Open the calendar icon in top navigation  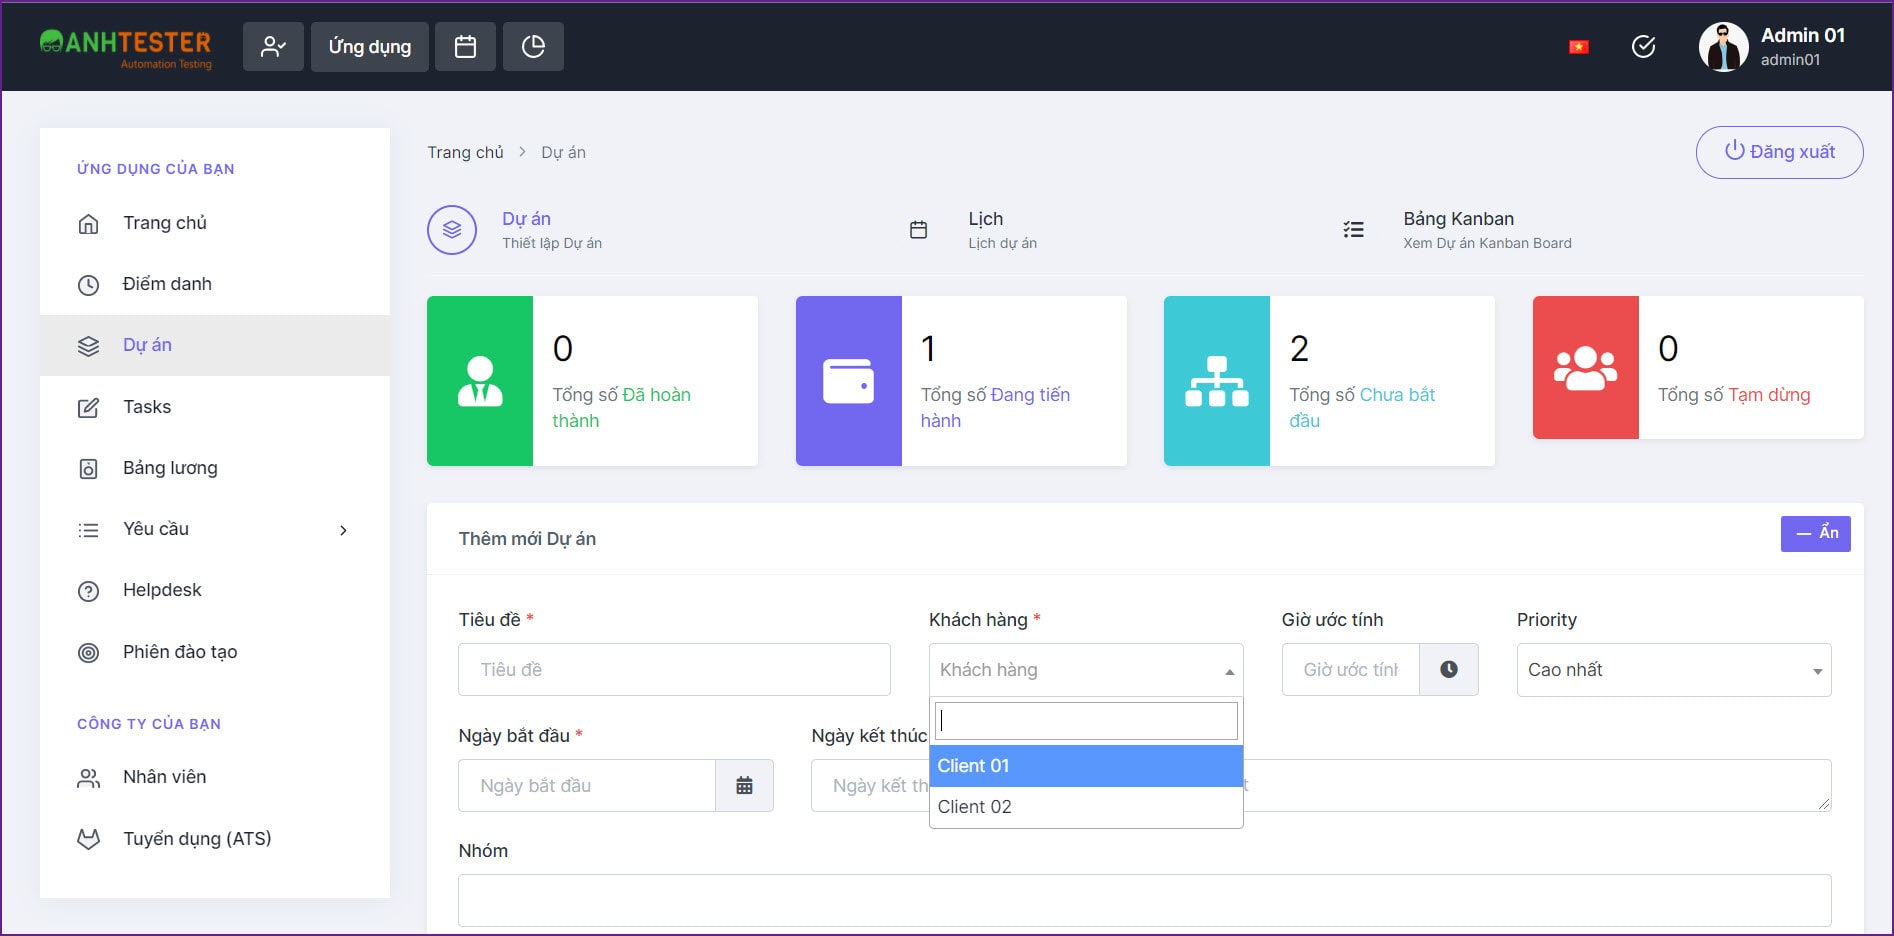tap(465, 47)
